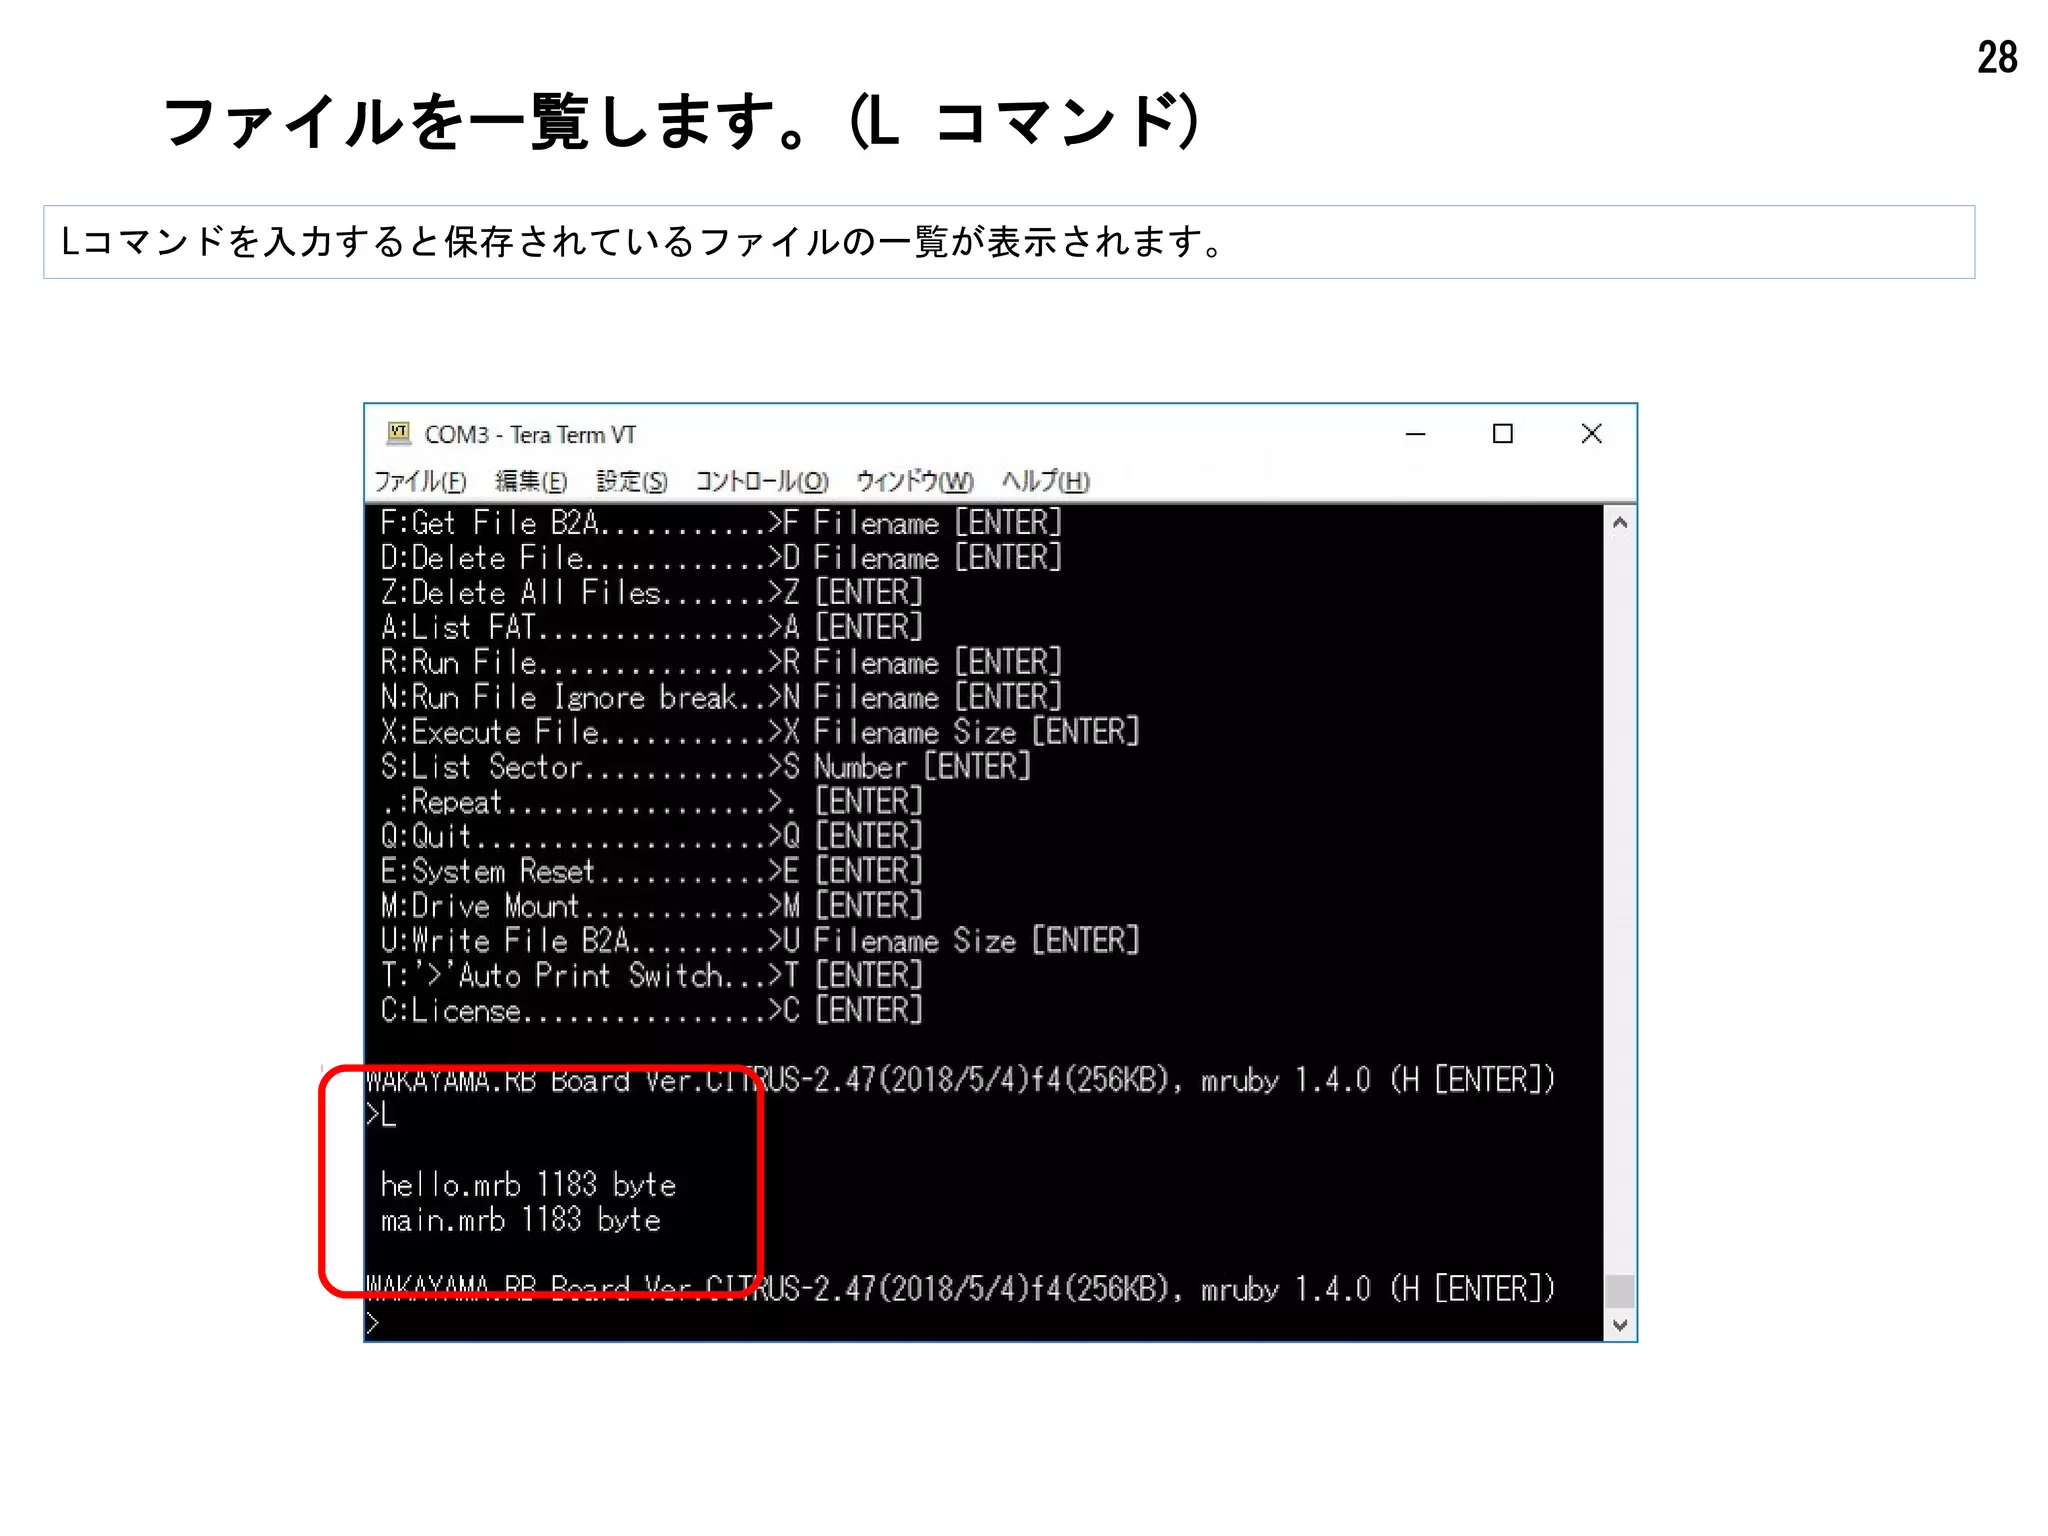Click the window title 'COM3 - Tera Term VT'
This screenshot has height=1536, width=2048.
tap(530, 435)
